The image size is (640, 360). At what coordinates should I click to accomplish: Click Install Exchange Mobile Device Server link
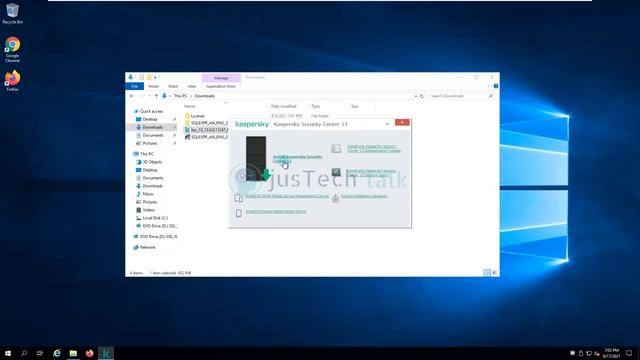tap(276, 211)
